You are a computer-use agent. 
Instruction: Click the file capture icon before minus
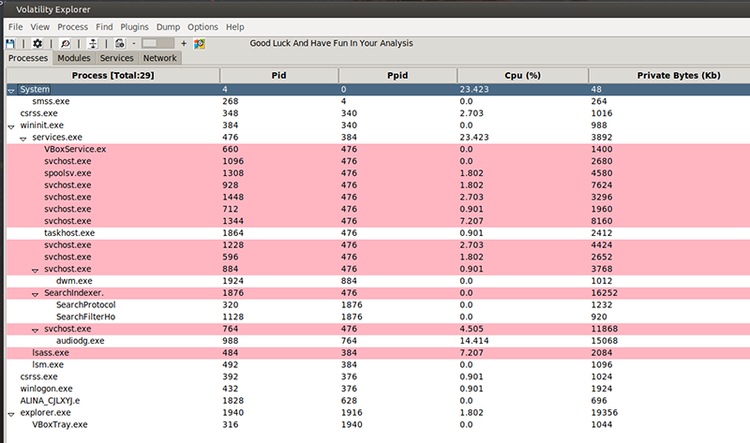120,44
